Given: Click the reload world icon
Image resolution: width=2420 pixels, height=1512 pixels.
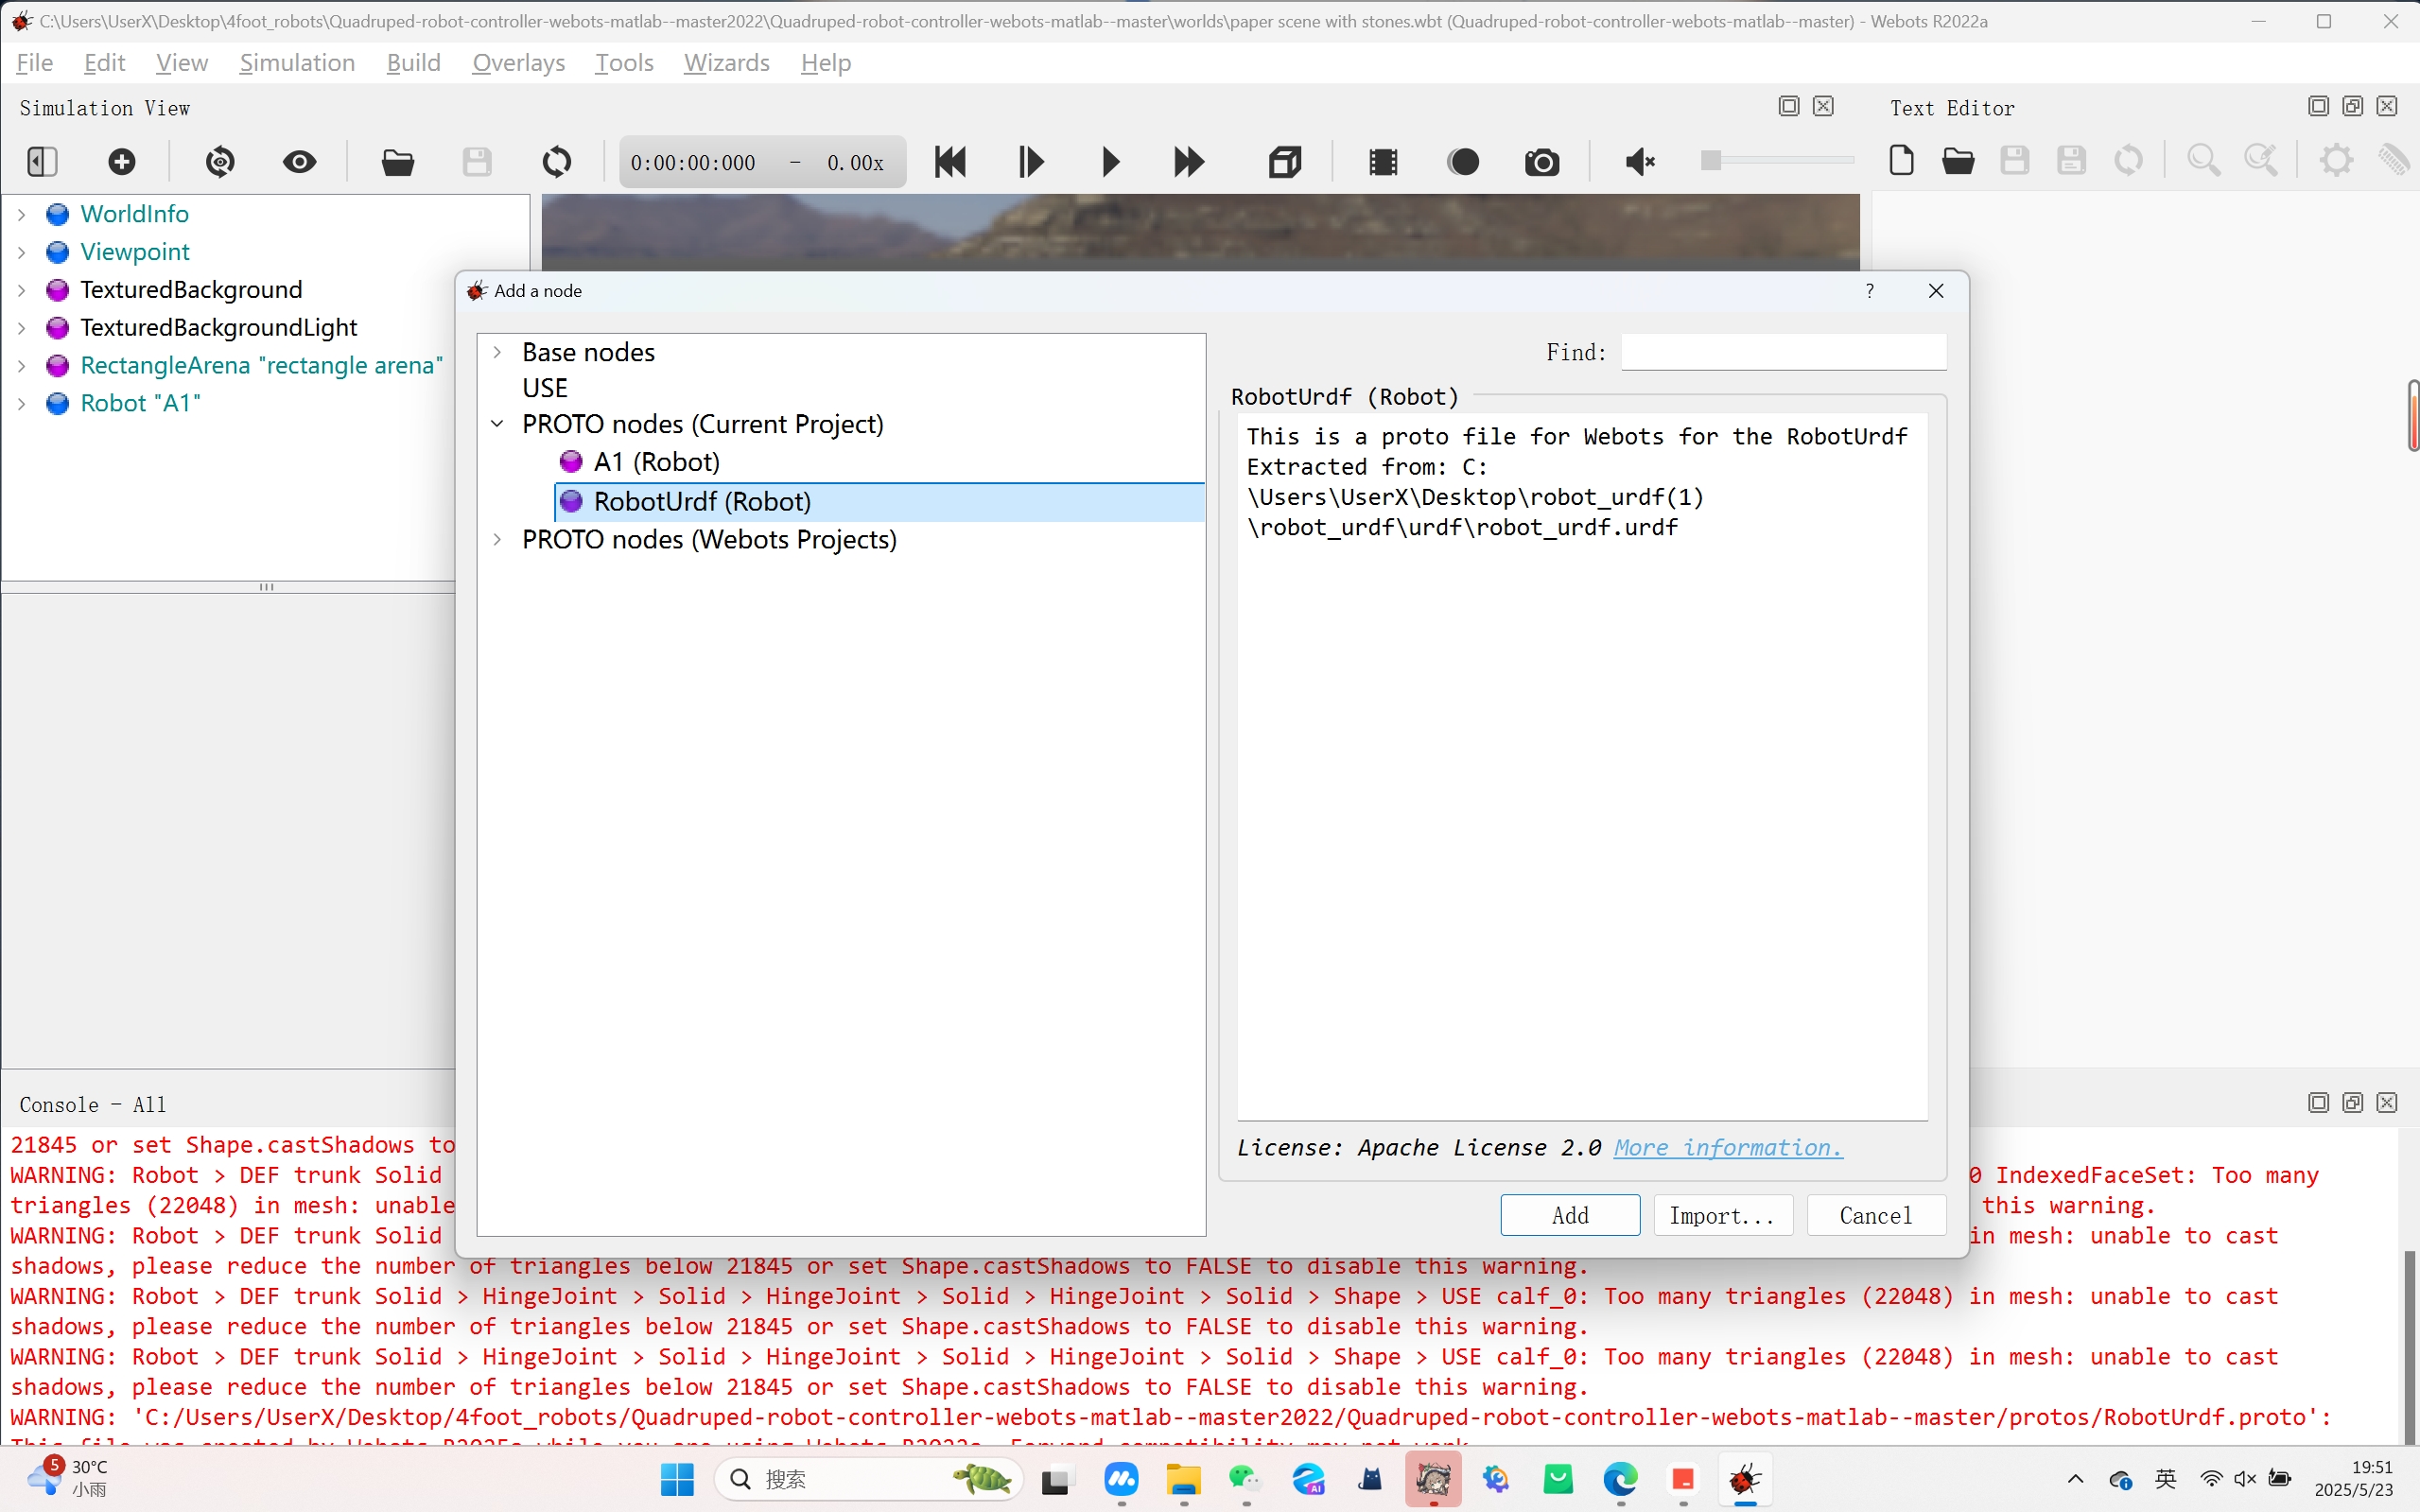Looking at the screenshot, I should (x=557, y=161).
